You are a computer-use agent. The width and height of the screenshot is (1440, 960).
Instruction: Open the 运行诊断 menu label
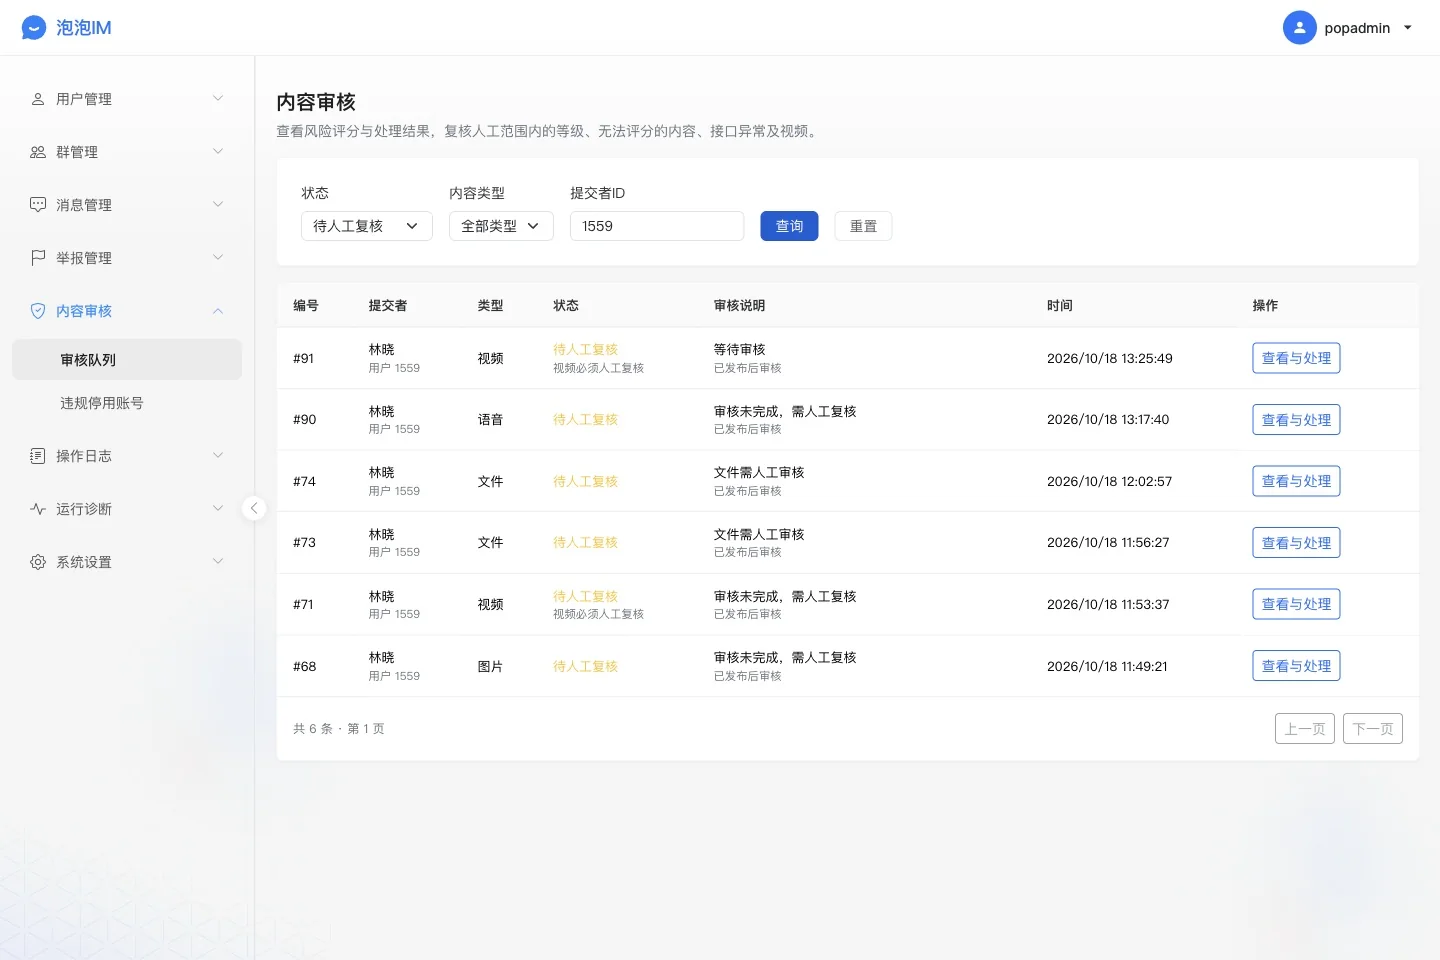tap(84, 509)
